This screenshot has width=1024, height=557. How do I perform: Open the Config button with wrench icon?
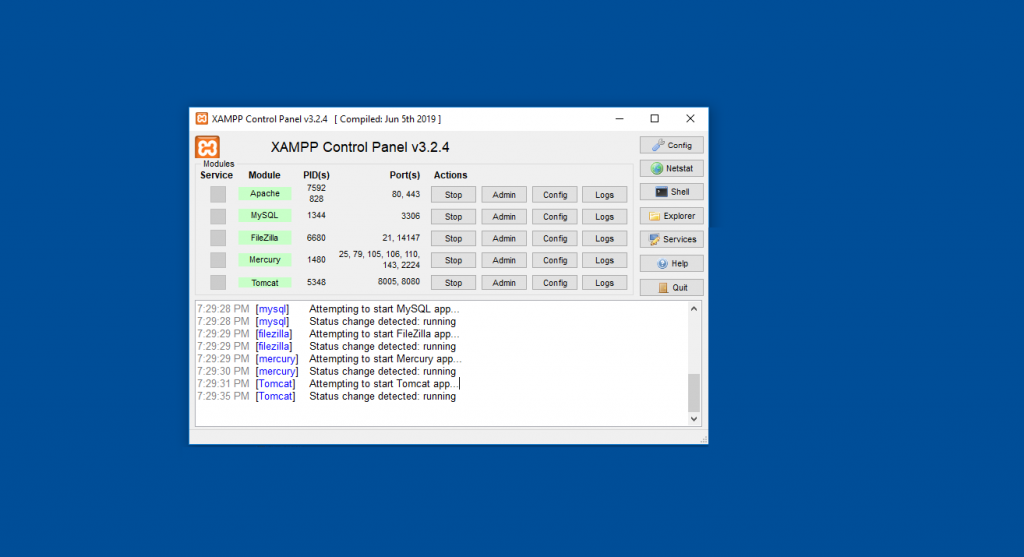671,145
